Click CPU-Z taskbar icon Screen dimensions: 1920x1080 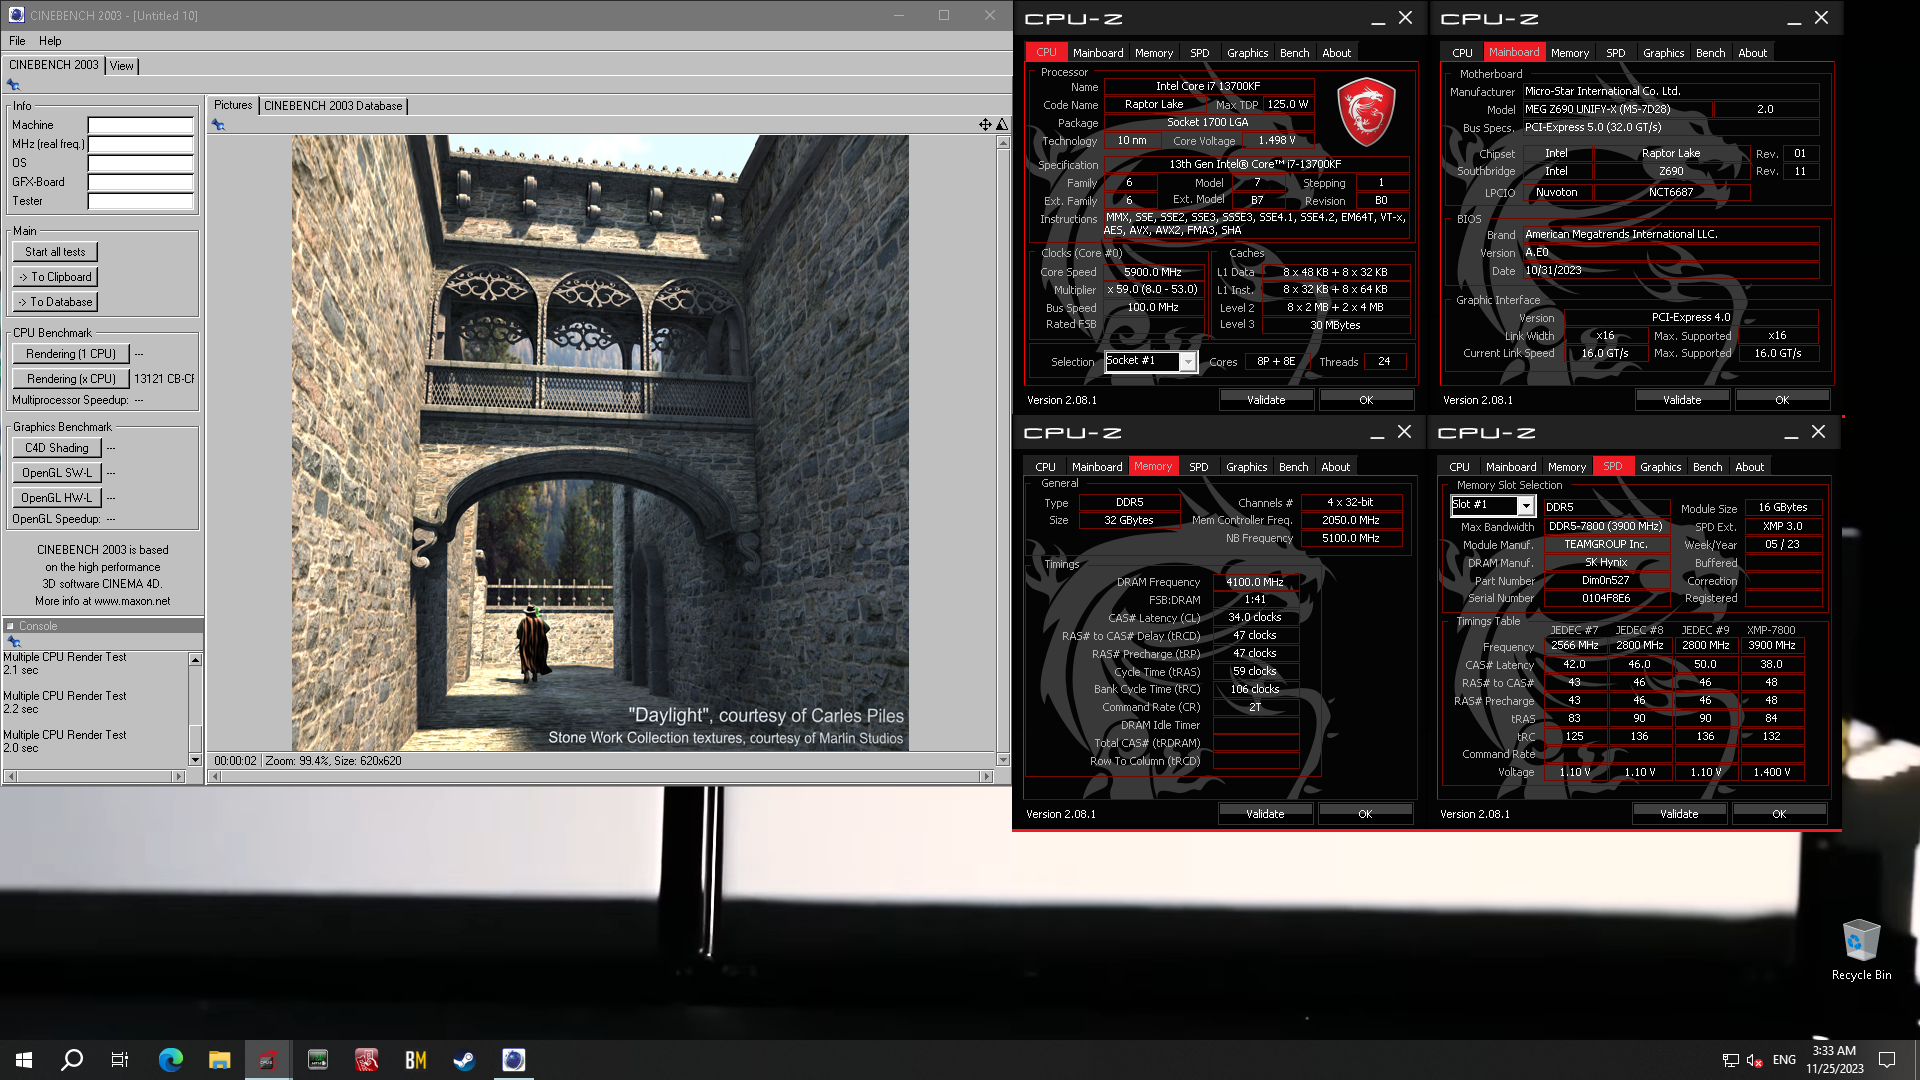pos(268,1060)
